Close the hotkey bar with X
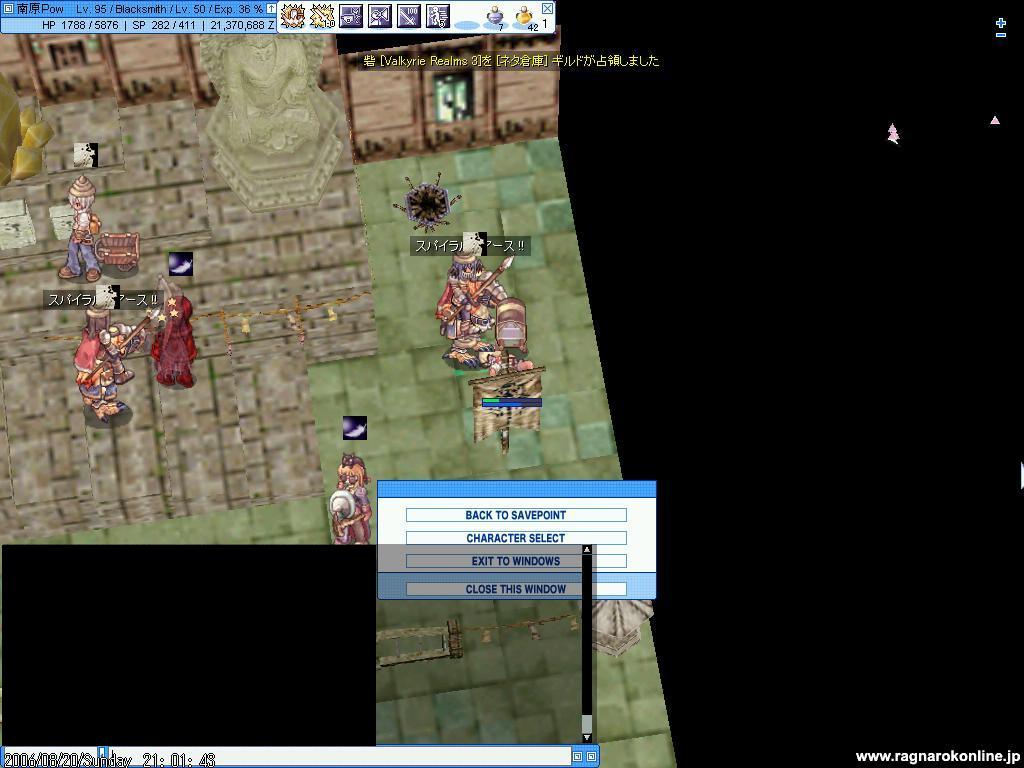This screenshot has height=768, width=1024. [x=547, y=8]
